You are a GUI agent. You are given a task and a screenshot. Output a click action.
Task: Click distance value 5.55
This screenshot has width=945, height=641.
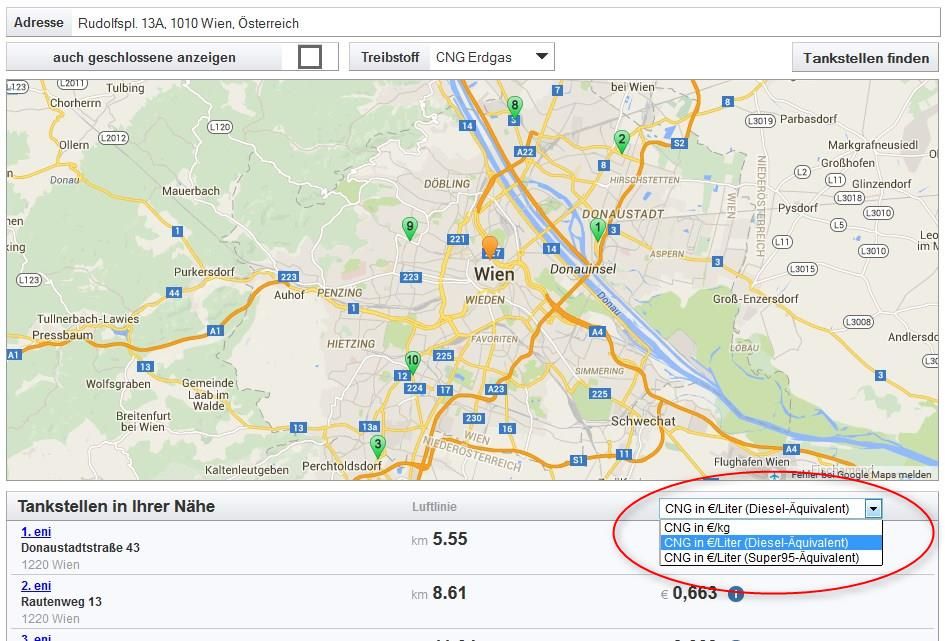coord(450,539)
